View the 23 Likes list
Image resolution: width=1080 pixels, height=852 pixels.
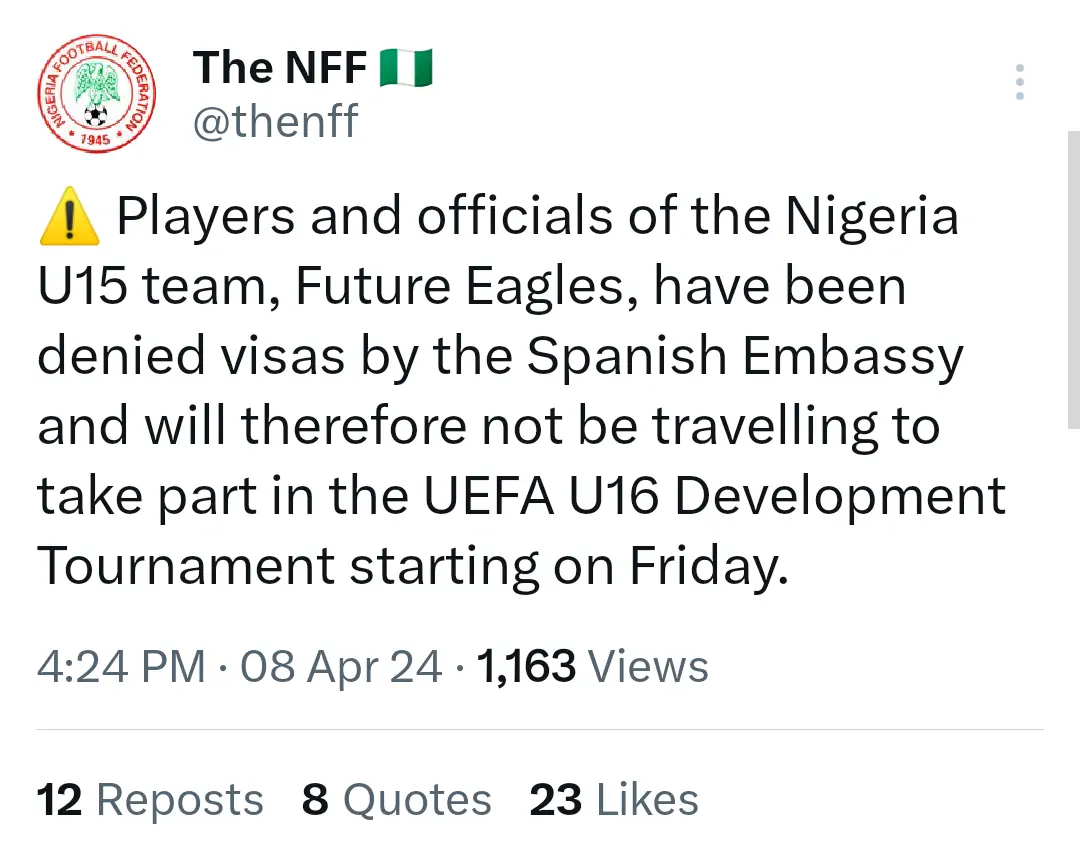pyautogui.click(x=613, y=800)
